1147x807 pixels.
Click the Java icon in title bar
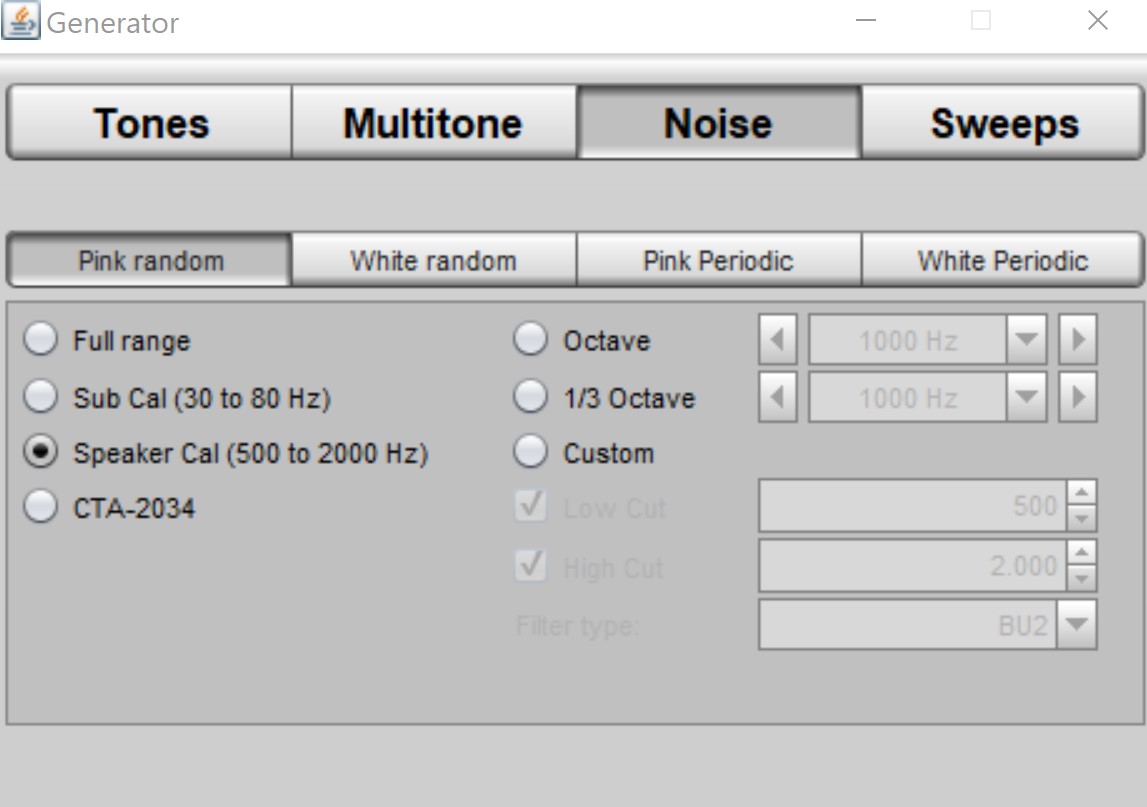pyautogui.click(x=21, y=21)
